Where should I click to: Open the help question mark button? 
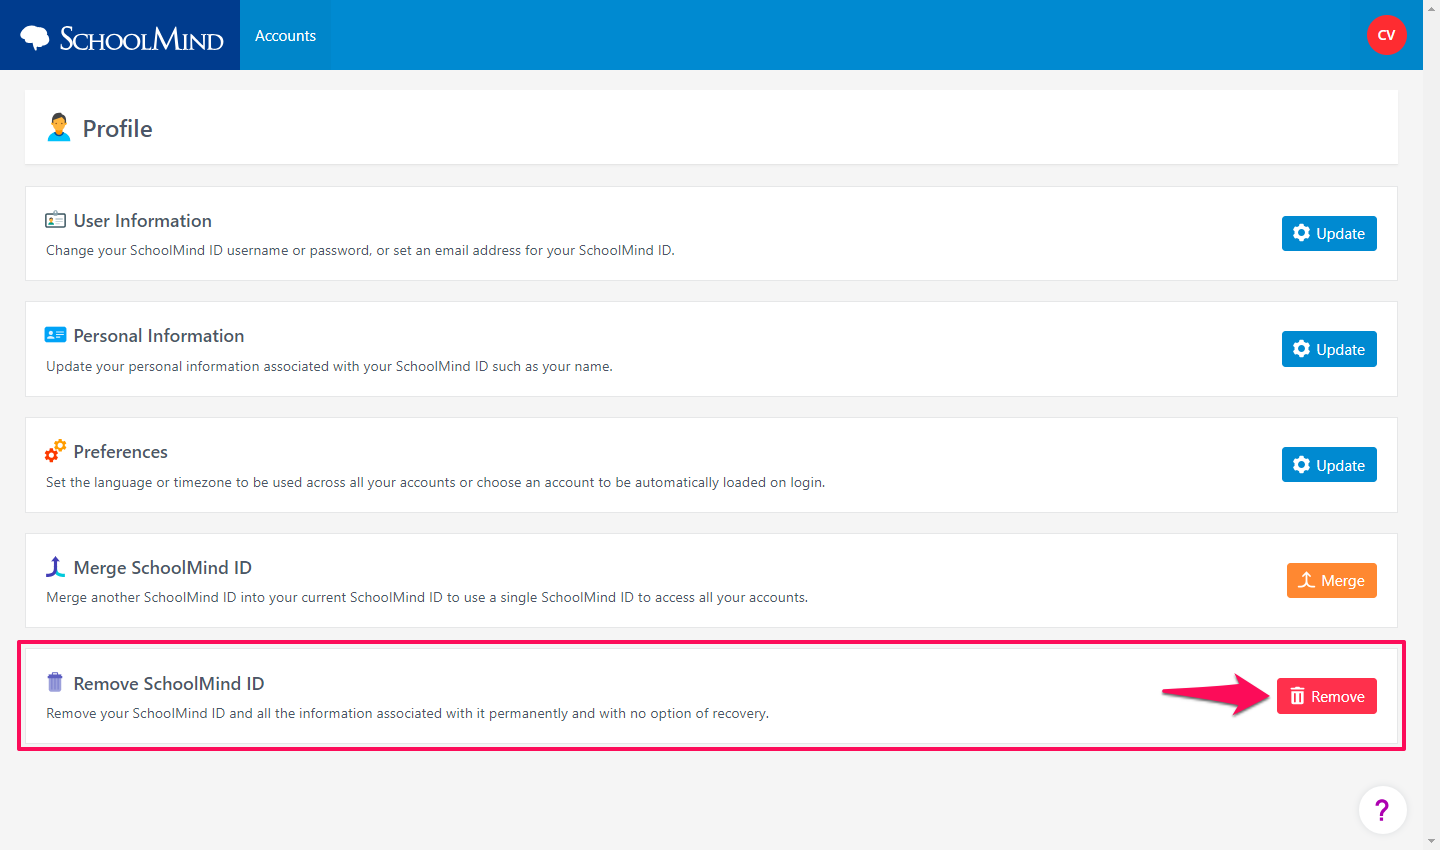[1383, 810]
